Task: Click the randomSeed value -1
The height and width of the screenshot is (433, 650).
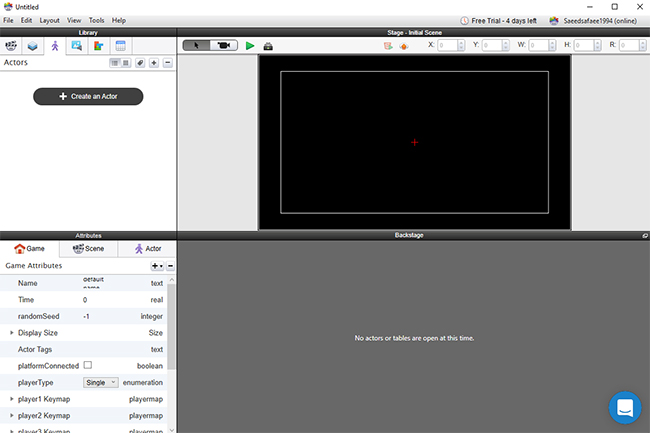Action: (x=86, y=317)
